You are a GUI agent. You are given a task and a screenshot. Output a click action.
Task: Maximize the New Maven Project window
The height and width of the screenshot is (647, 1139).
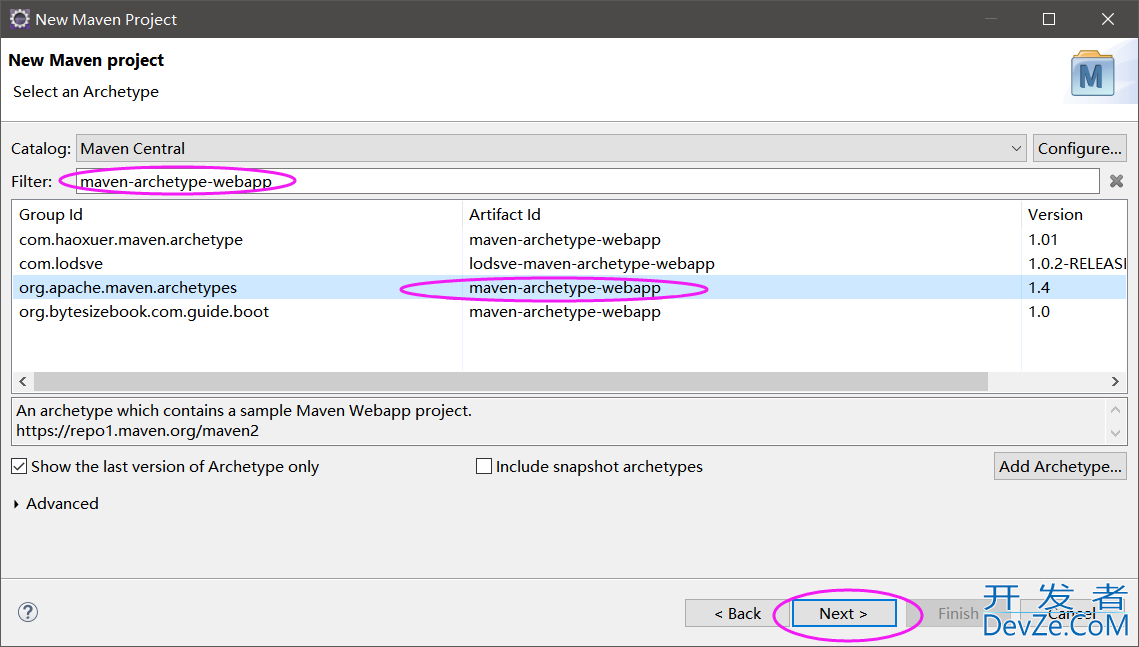[x=1049, y=19]
